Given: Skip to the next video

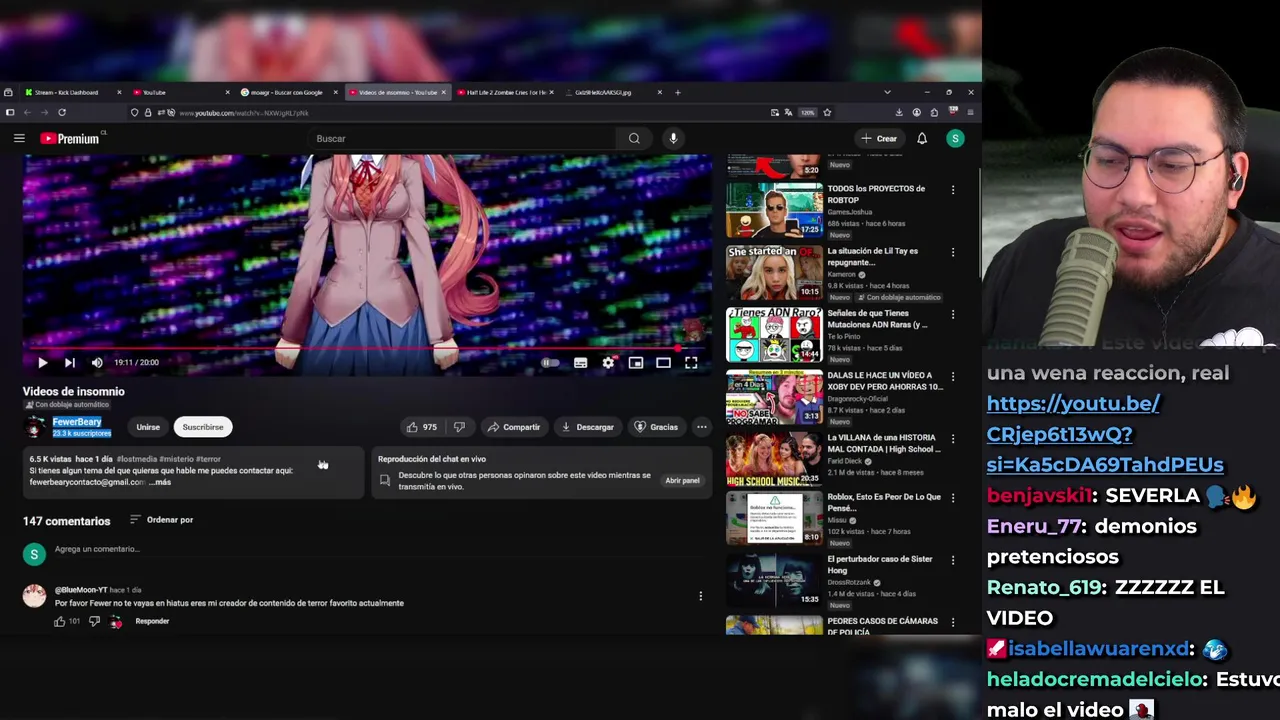Looking at the screenshot, I should pyautogui.click(x=69, y=363).
